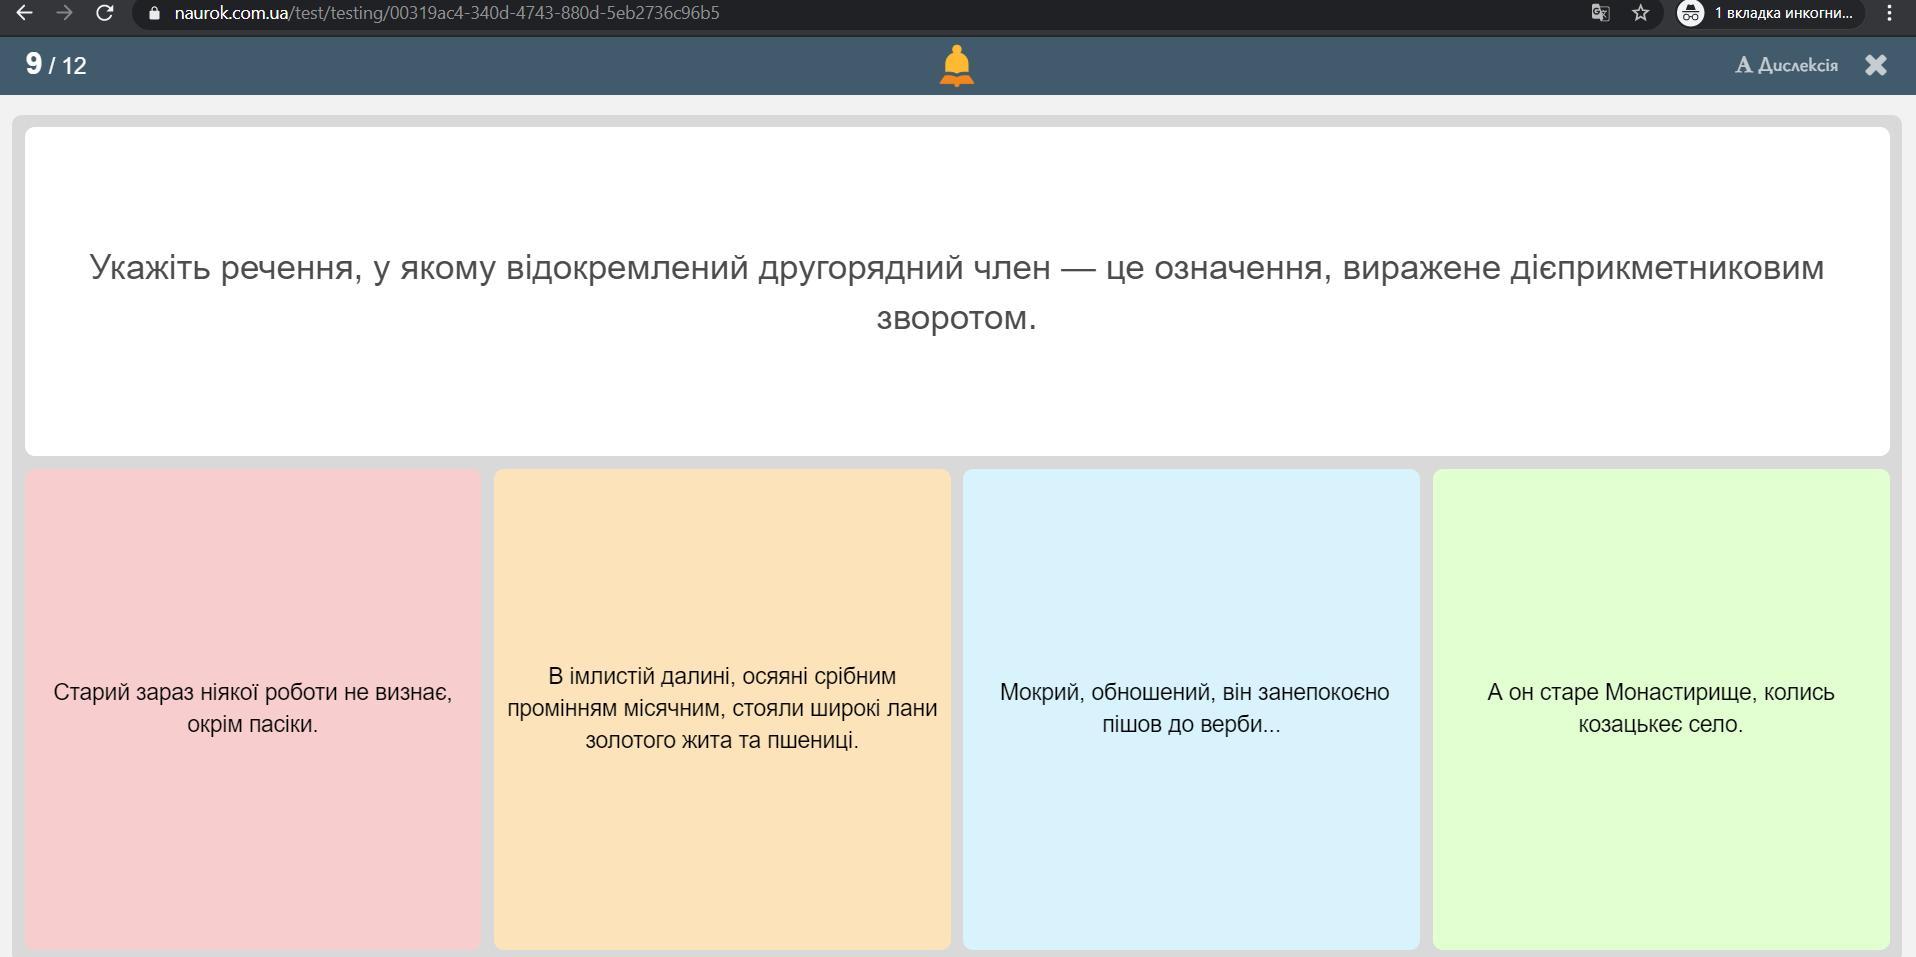Choose answer 'В імлистій далині, осяяні срібним'
Viewport: 1916px width, 957px height.
click(722, 708)
